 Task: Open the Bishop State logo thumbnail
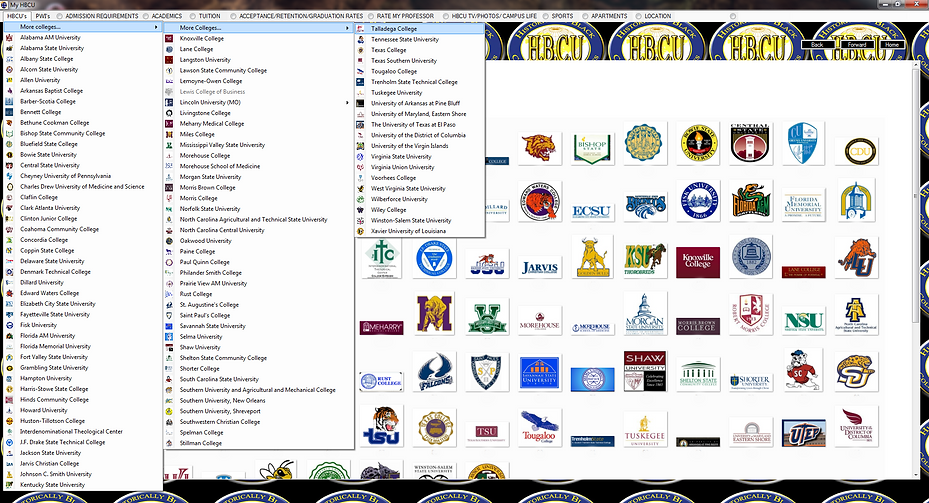click(592, 147)
